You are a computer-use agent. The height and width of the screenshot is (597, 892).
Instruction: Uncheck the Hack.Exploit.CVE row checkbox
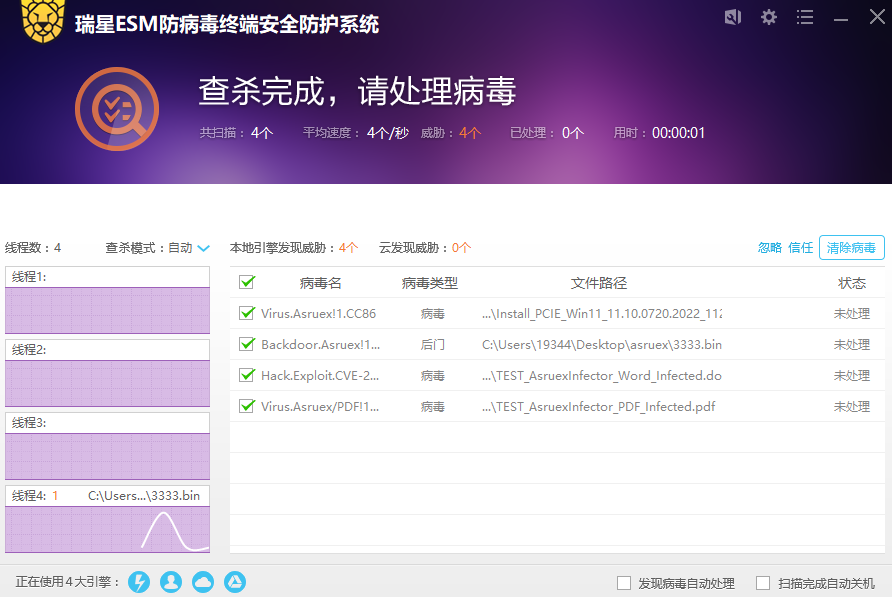coord(247,375)
